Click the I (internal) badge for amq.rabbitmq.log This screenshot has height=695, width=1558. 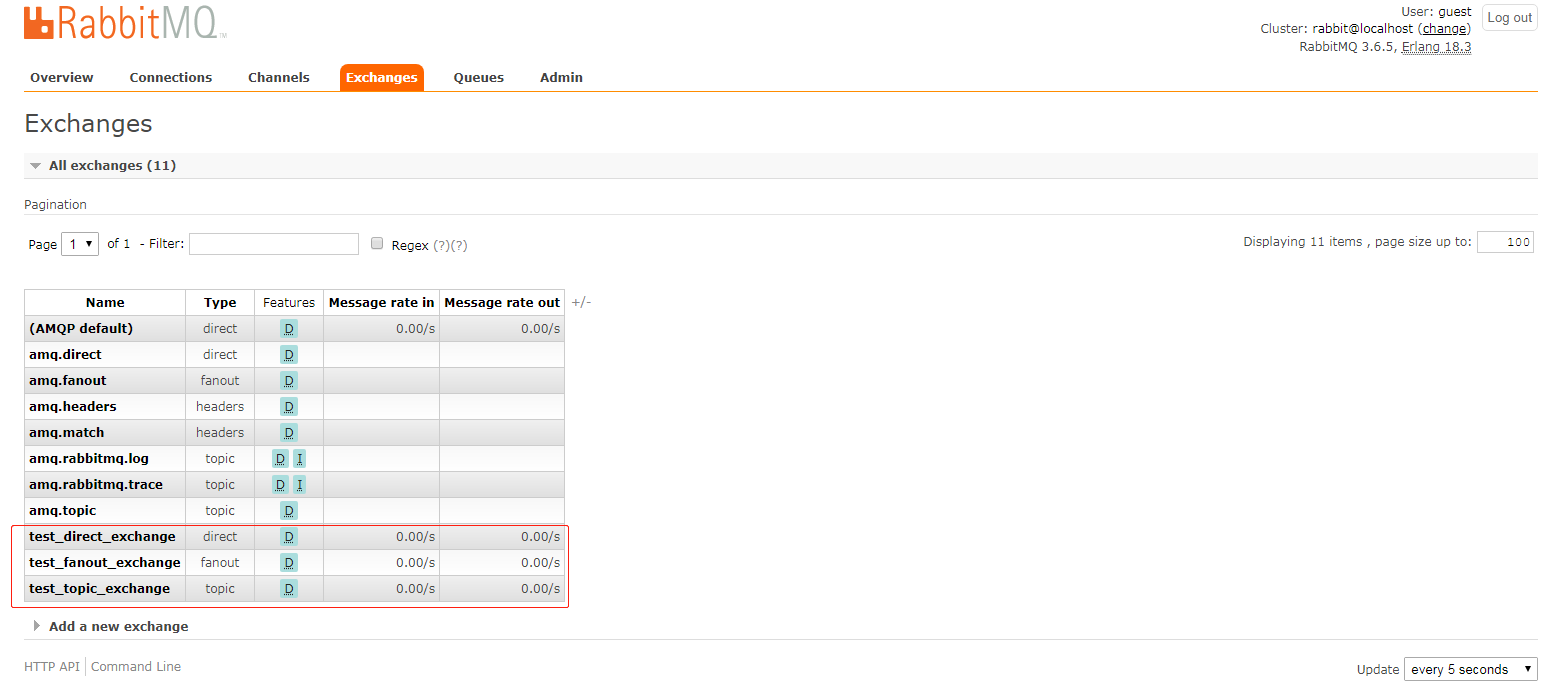(299, 459)
